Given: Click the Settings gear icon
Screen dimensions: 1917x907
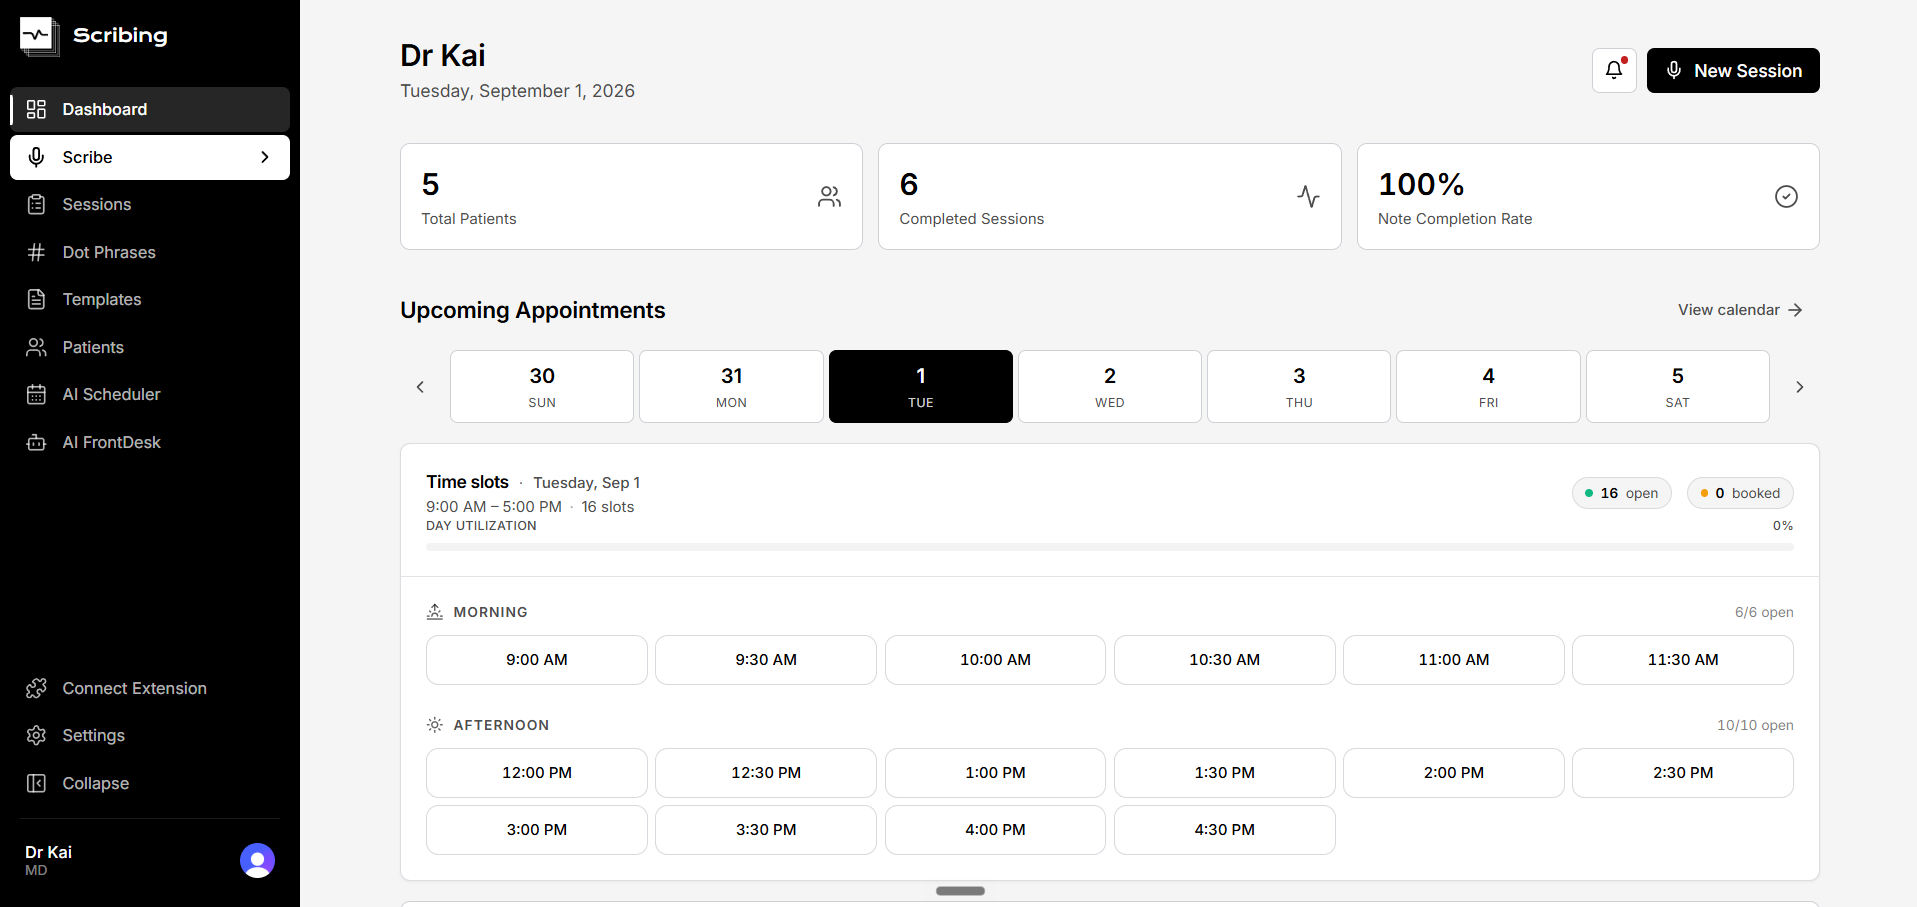Looking at the screenshot, I should point(36,735).
